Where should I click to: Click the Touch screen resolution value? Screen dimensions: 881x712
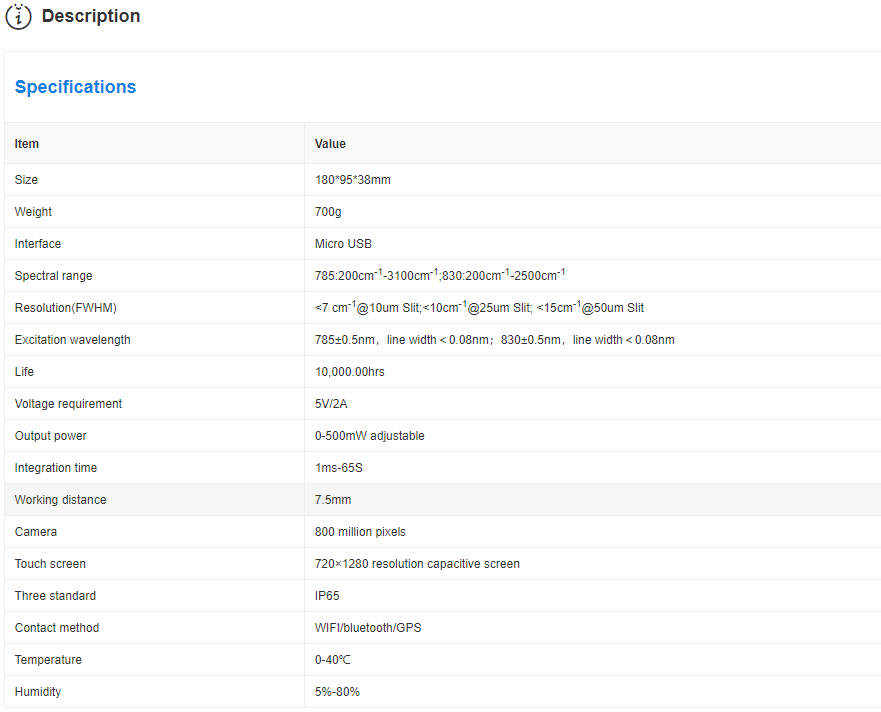pos(417,564)
